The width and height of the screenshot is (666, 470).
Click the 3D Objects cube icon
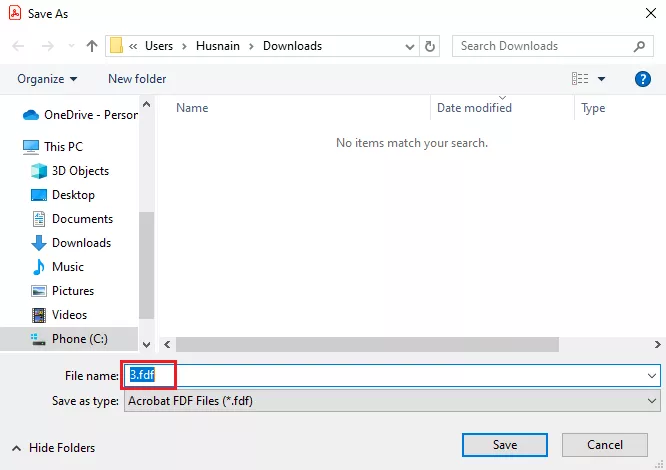coord(39,171)
